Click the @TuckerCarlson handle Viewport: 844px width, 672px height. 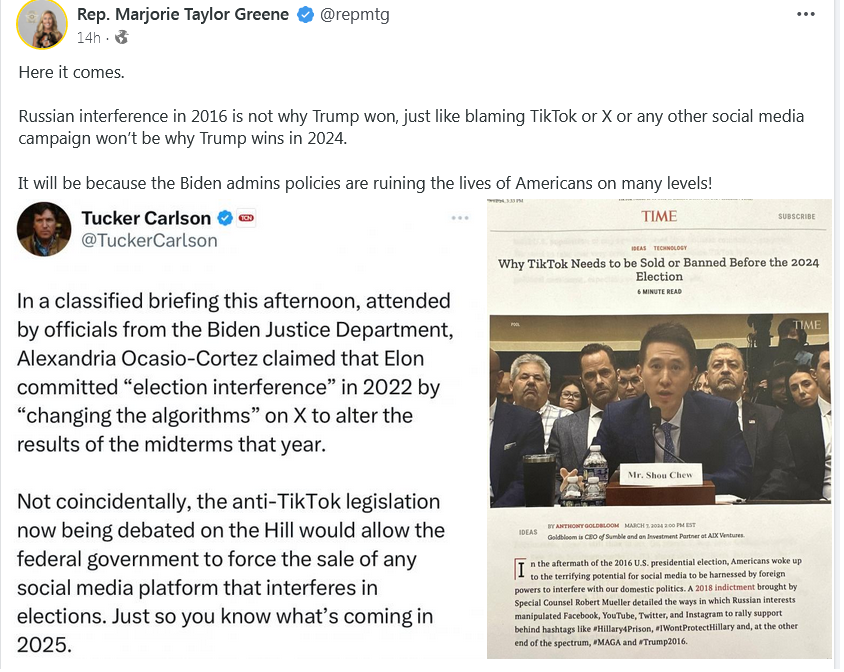pyautogui.click(x=149, y=241)
